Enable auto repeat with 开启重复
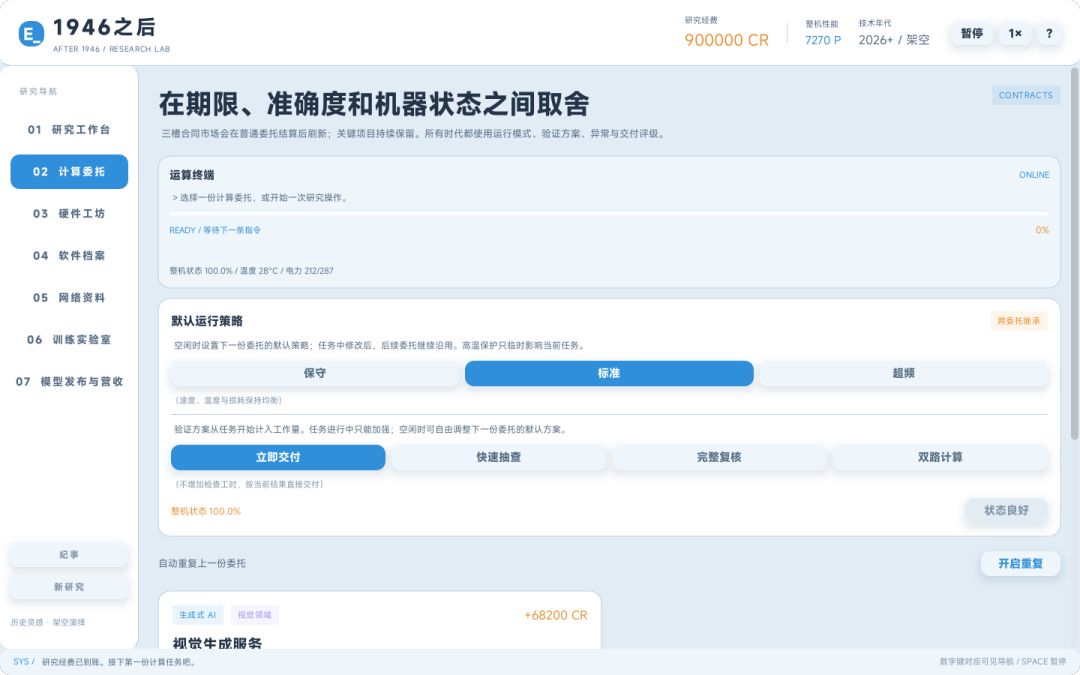The image size is (1080, 675). pyautogui.click(x=1020, y=563)
